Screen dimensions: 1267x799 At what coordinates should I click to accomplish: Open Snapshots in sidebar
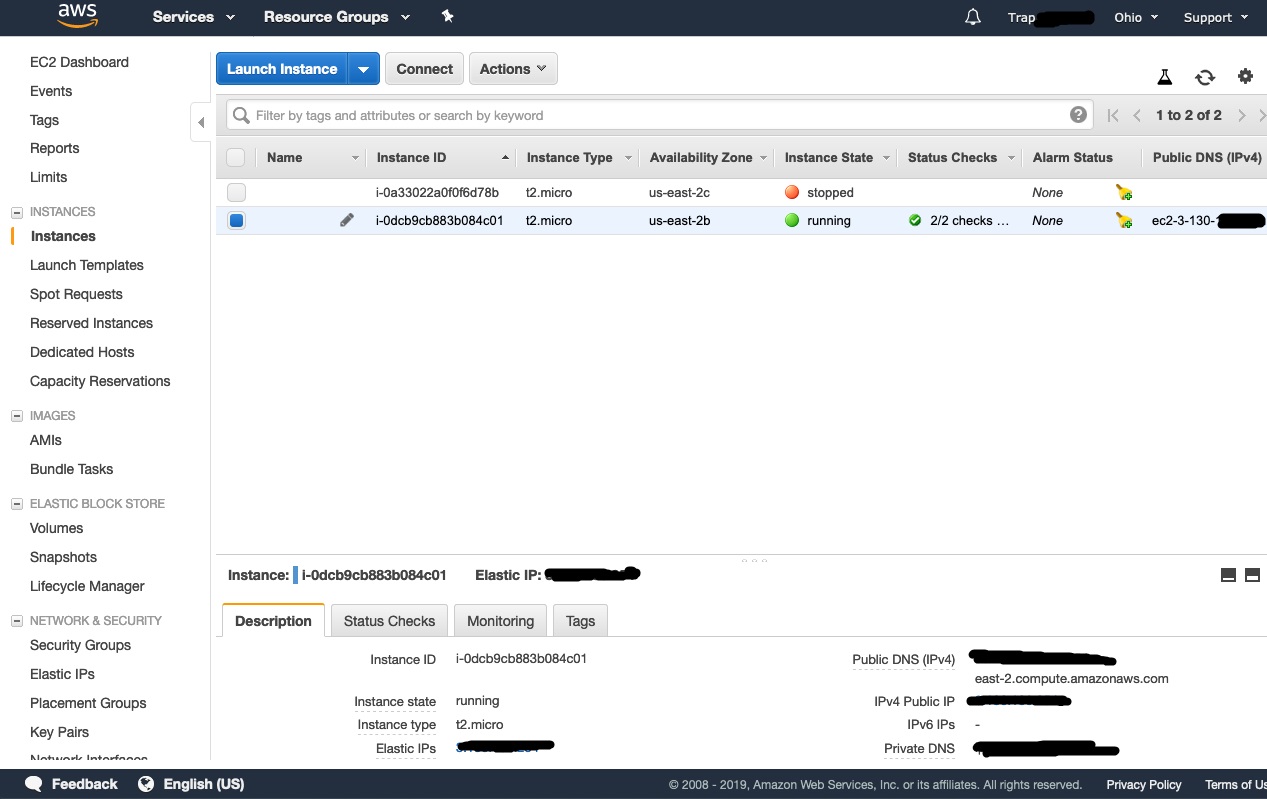63,557
